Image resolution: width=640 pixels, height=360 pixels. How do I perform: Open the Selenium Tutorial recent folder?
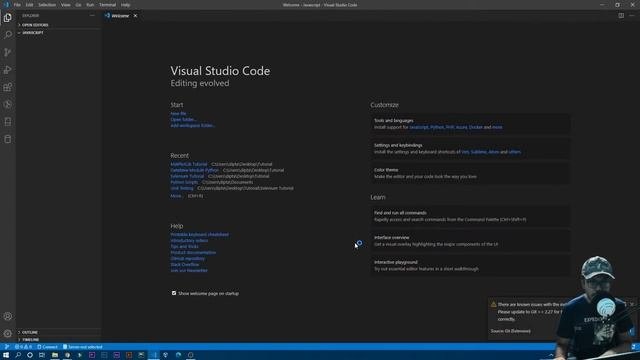click(x=187, y=176)
